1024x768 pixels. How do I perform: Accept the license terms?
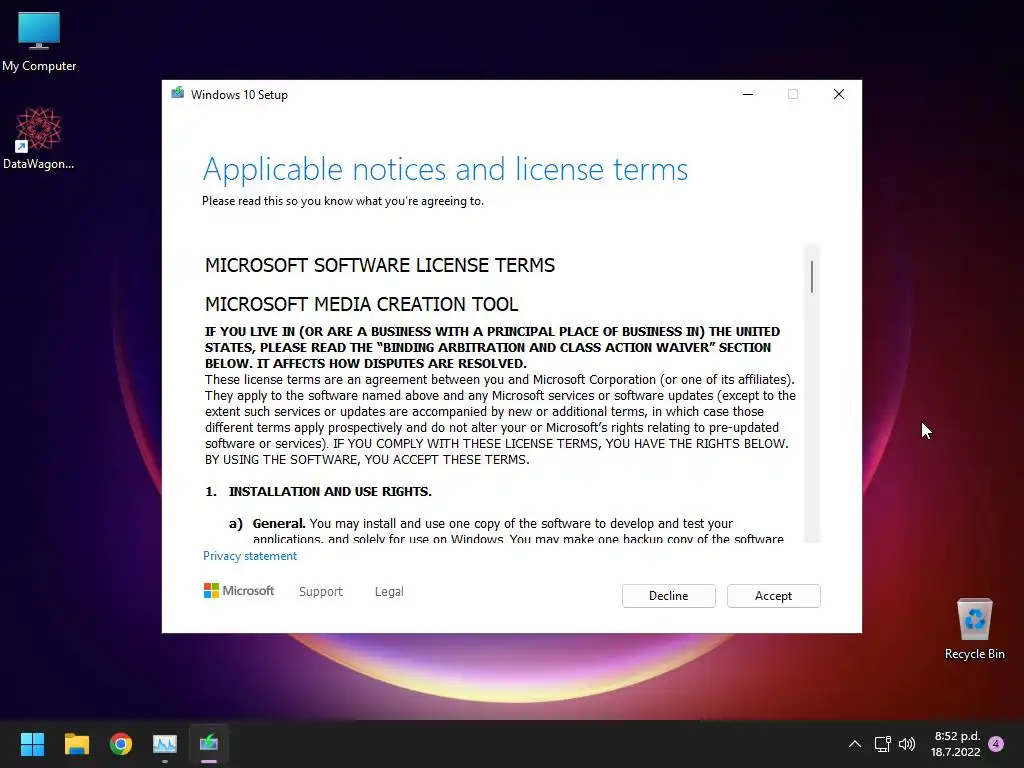[773, 596]
